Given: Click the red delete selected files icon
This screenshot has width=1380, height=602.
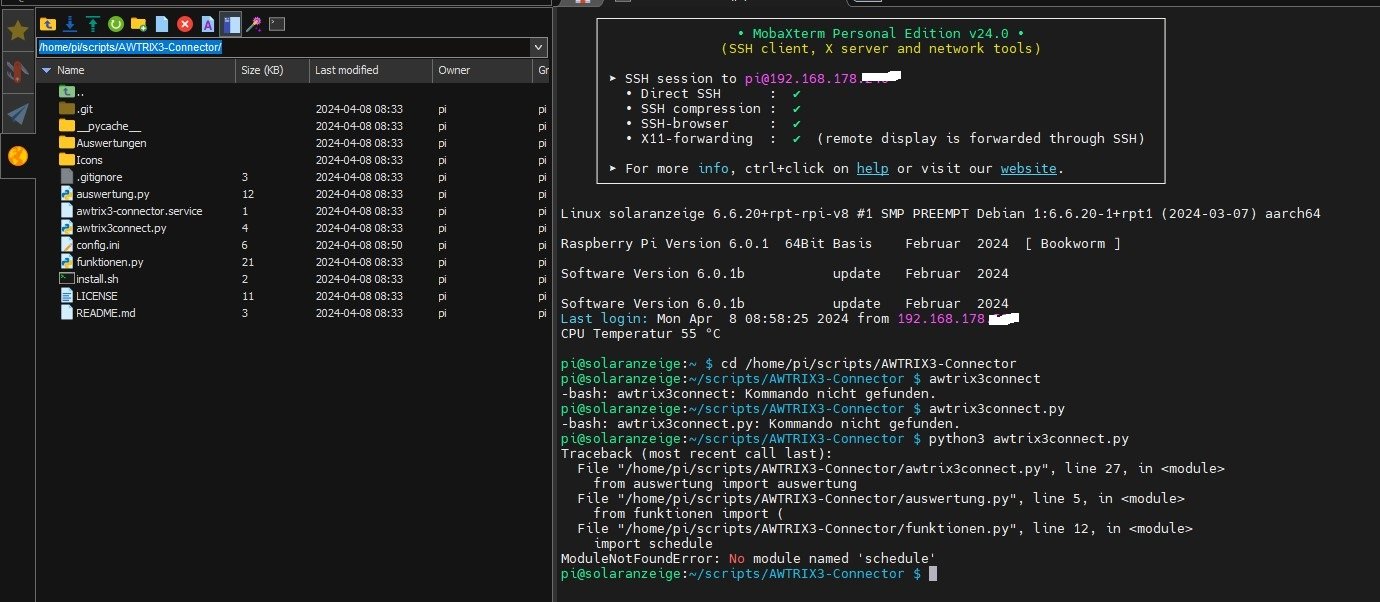Looking at the screenshot, I should (x=185, y=23).
